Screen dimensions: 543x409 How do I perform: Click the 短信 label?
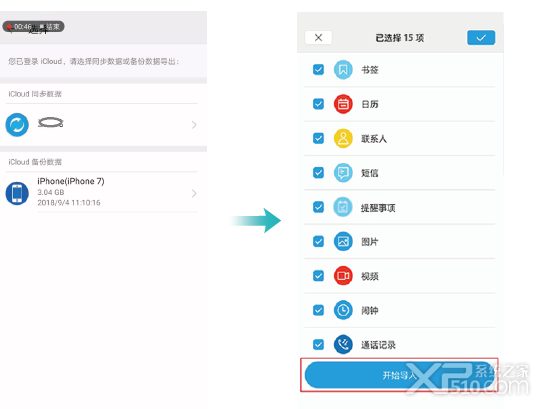pos(370,173)
